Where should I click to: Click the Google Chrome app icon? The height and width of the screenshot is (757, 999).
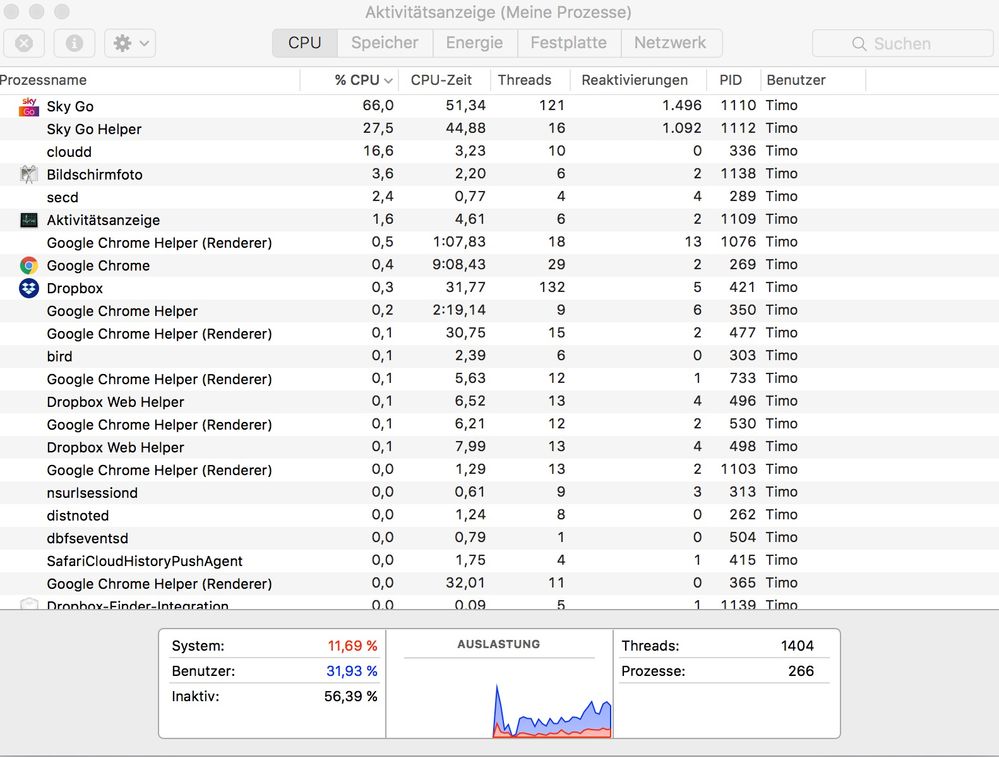point(29,265)
